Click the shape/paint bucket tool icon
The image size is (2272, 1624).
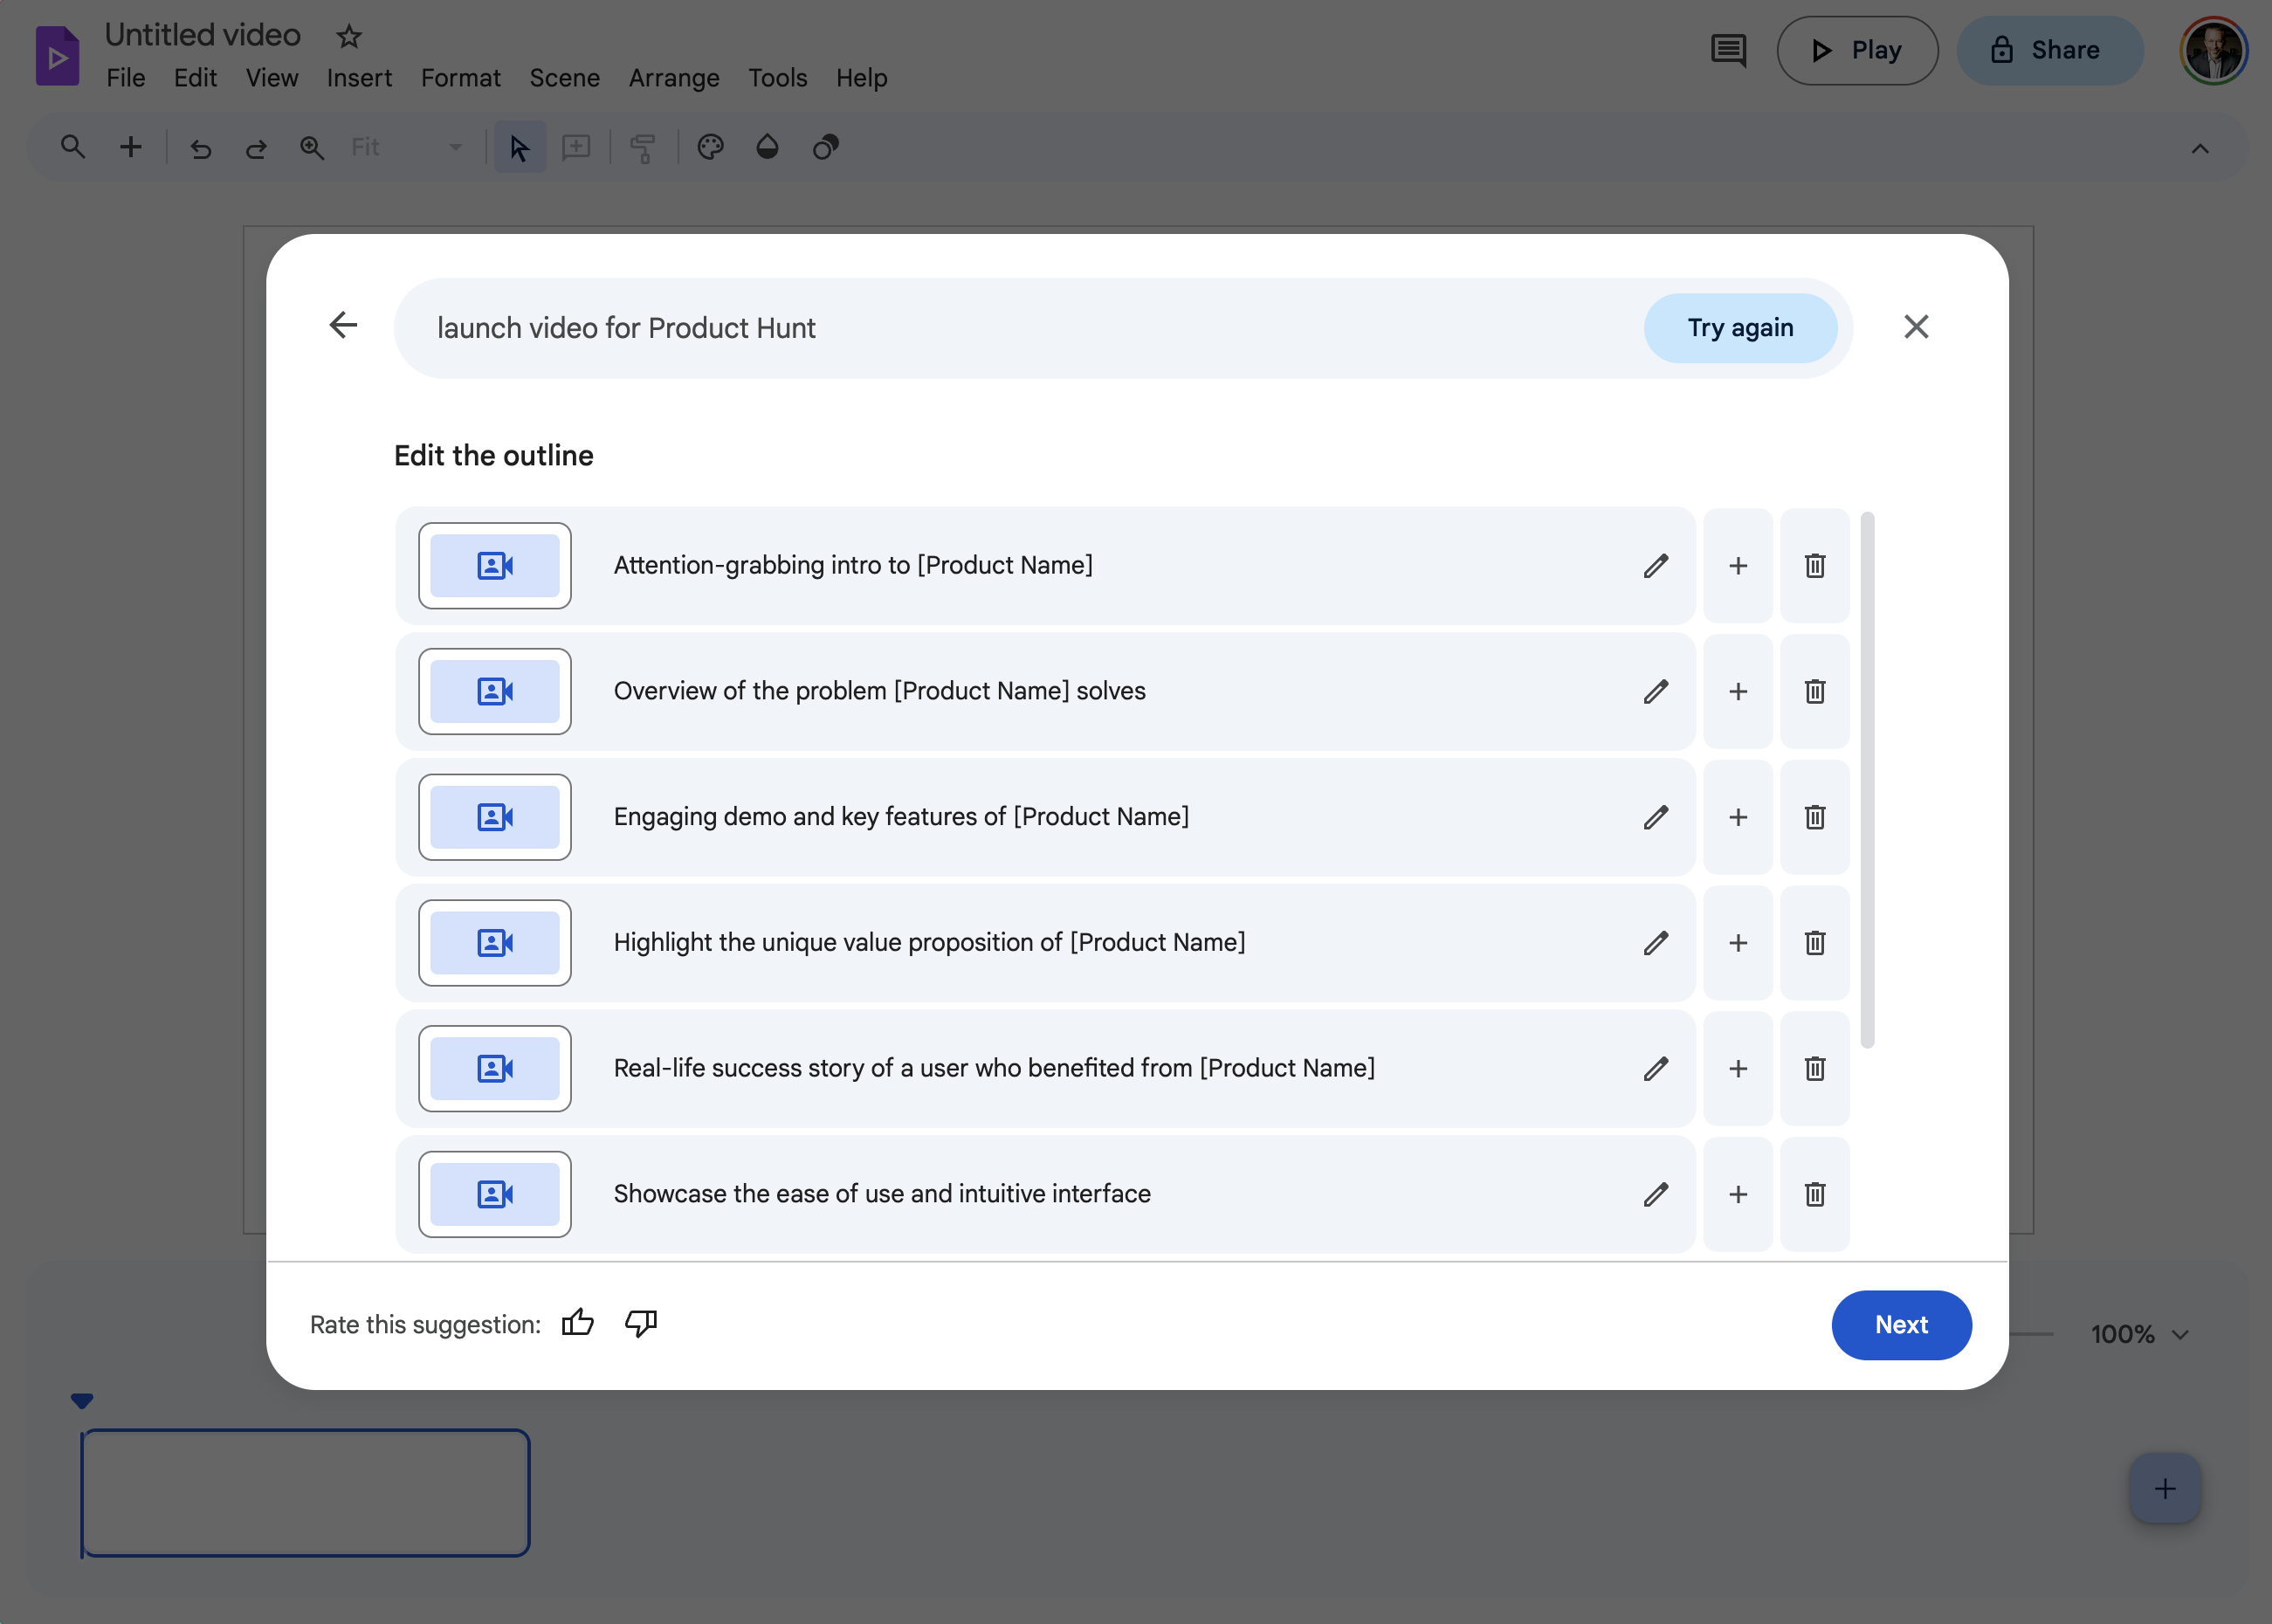(766, 146)
